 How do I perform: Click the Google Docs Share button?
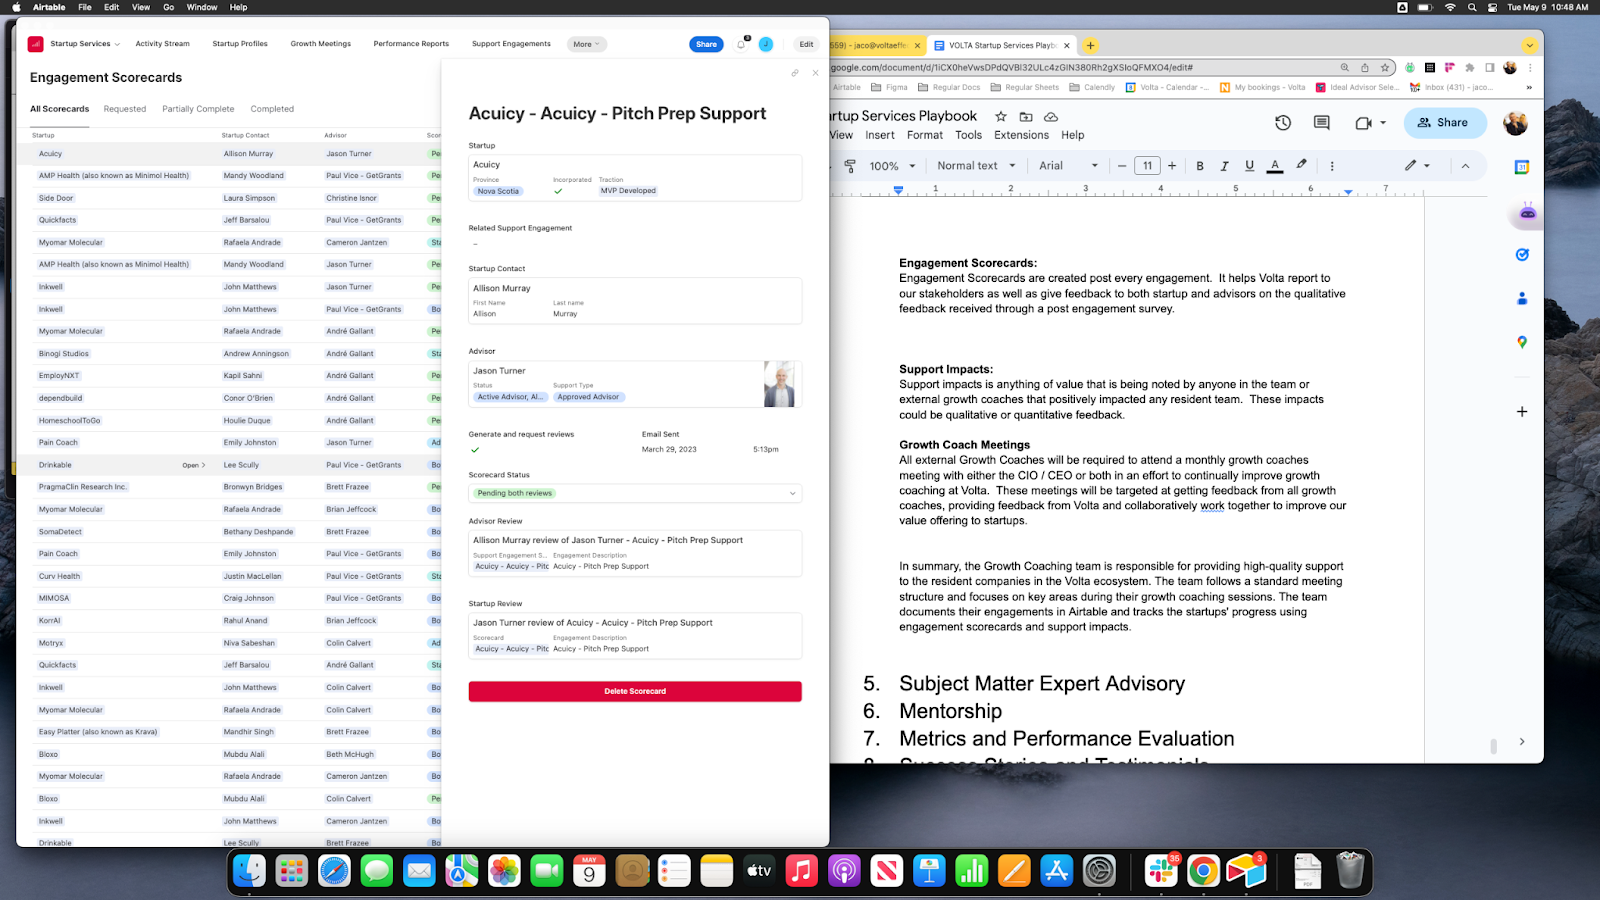pos(1445,123)
